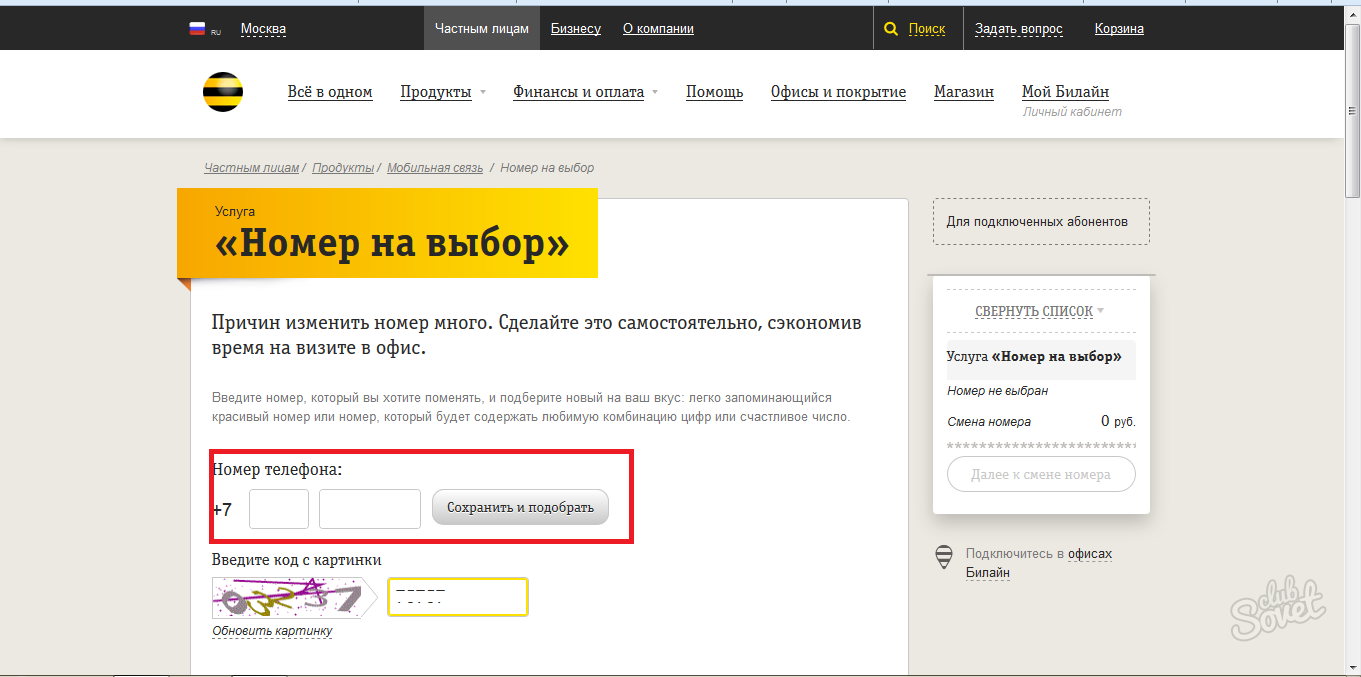Switch to the Частным лицам tab
Image resolution: width=1361 pixels, height=677 pixels.
[482, 29]
